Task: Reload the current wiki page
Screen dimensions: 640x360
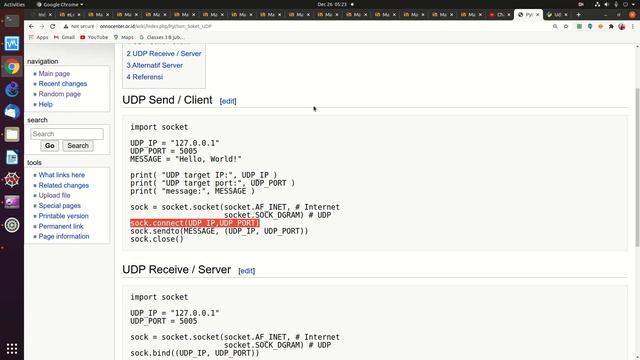Action: (x=52, y=26)
